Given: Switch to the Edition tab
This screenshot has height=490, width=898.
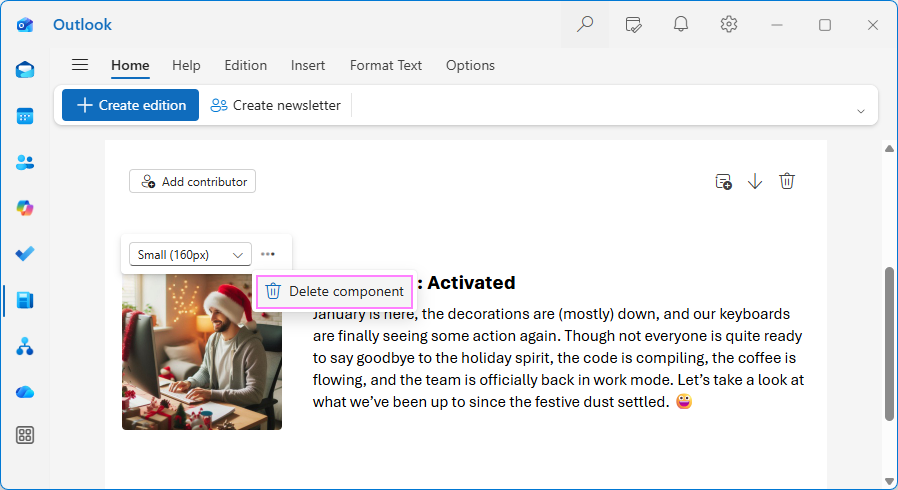Looking at the screenshot, I should tap(246, 65).
